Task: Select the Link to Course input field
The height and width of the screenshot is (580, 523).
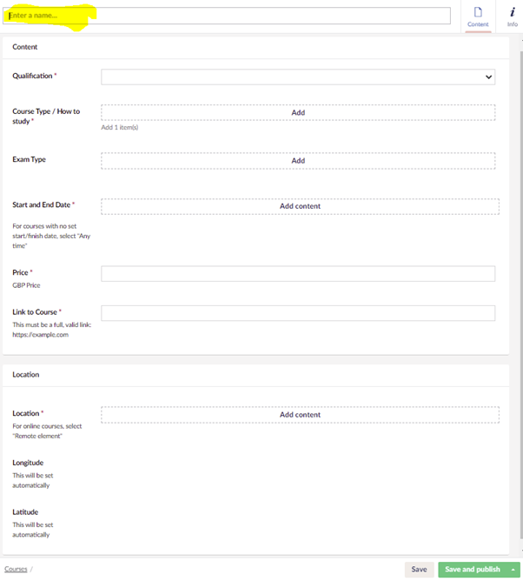Action: [x=298, y=313]
